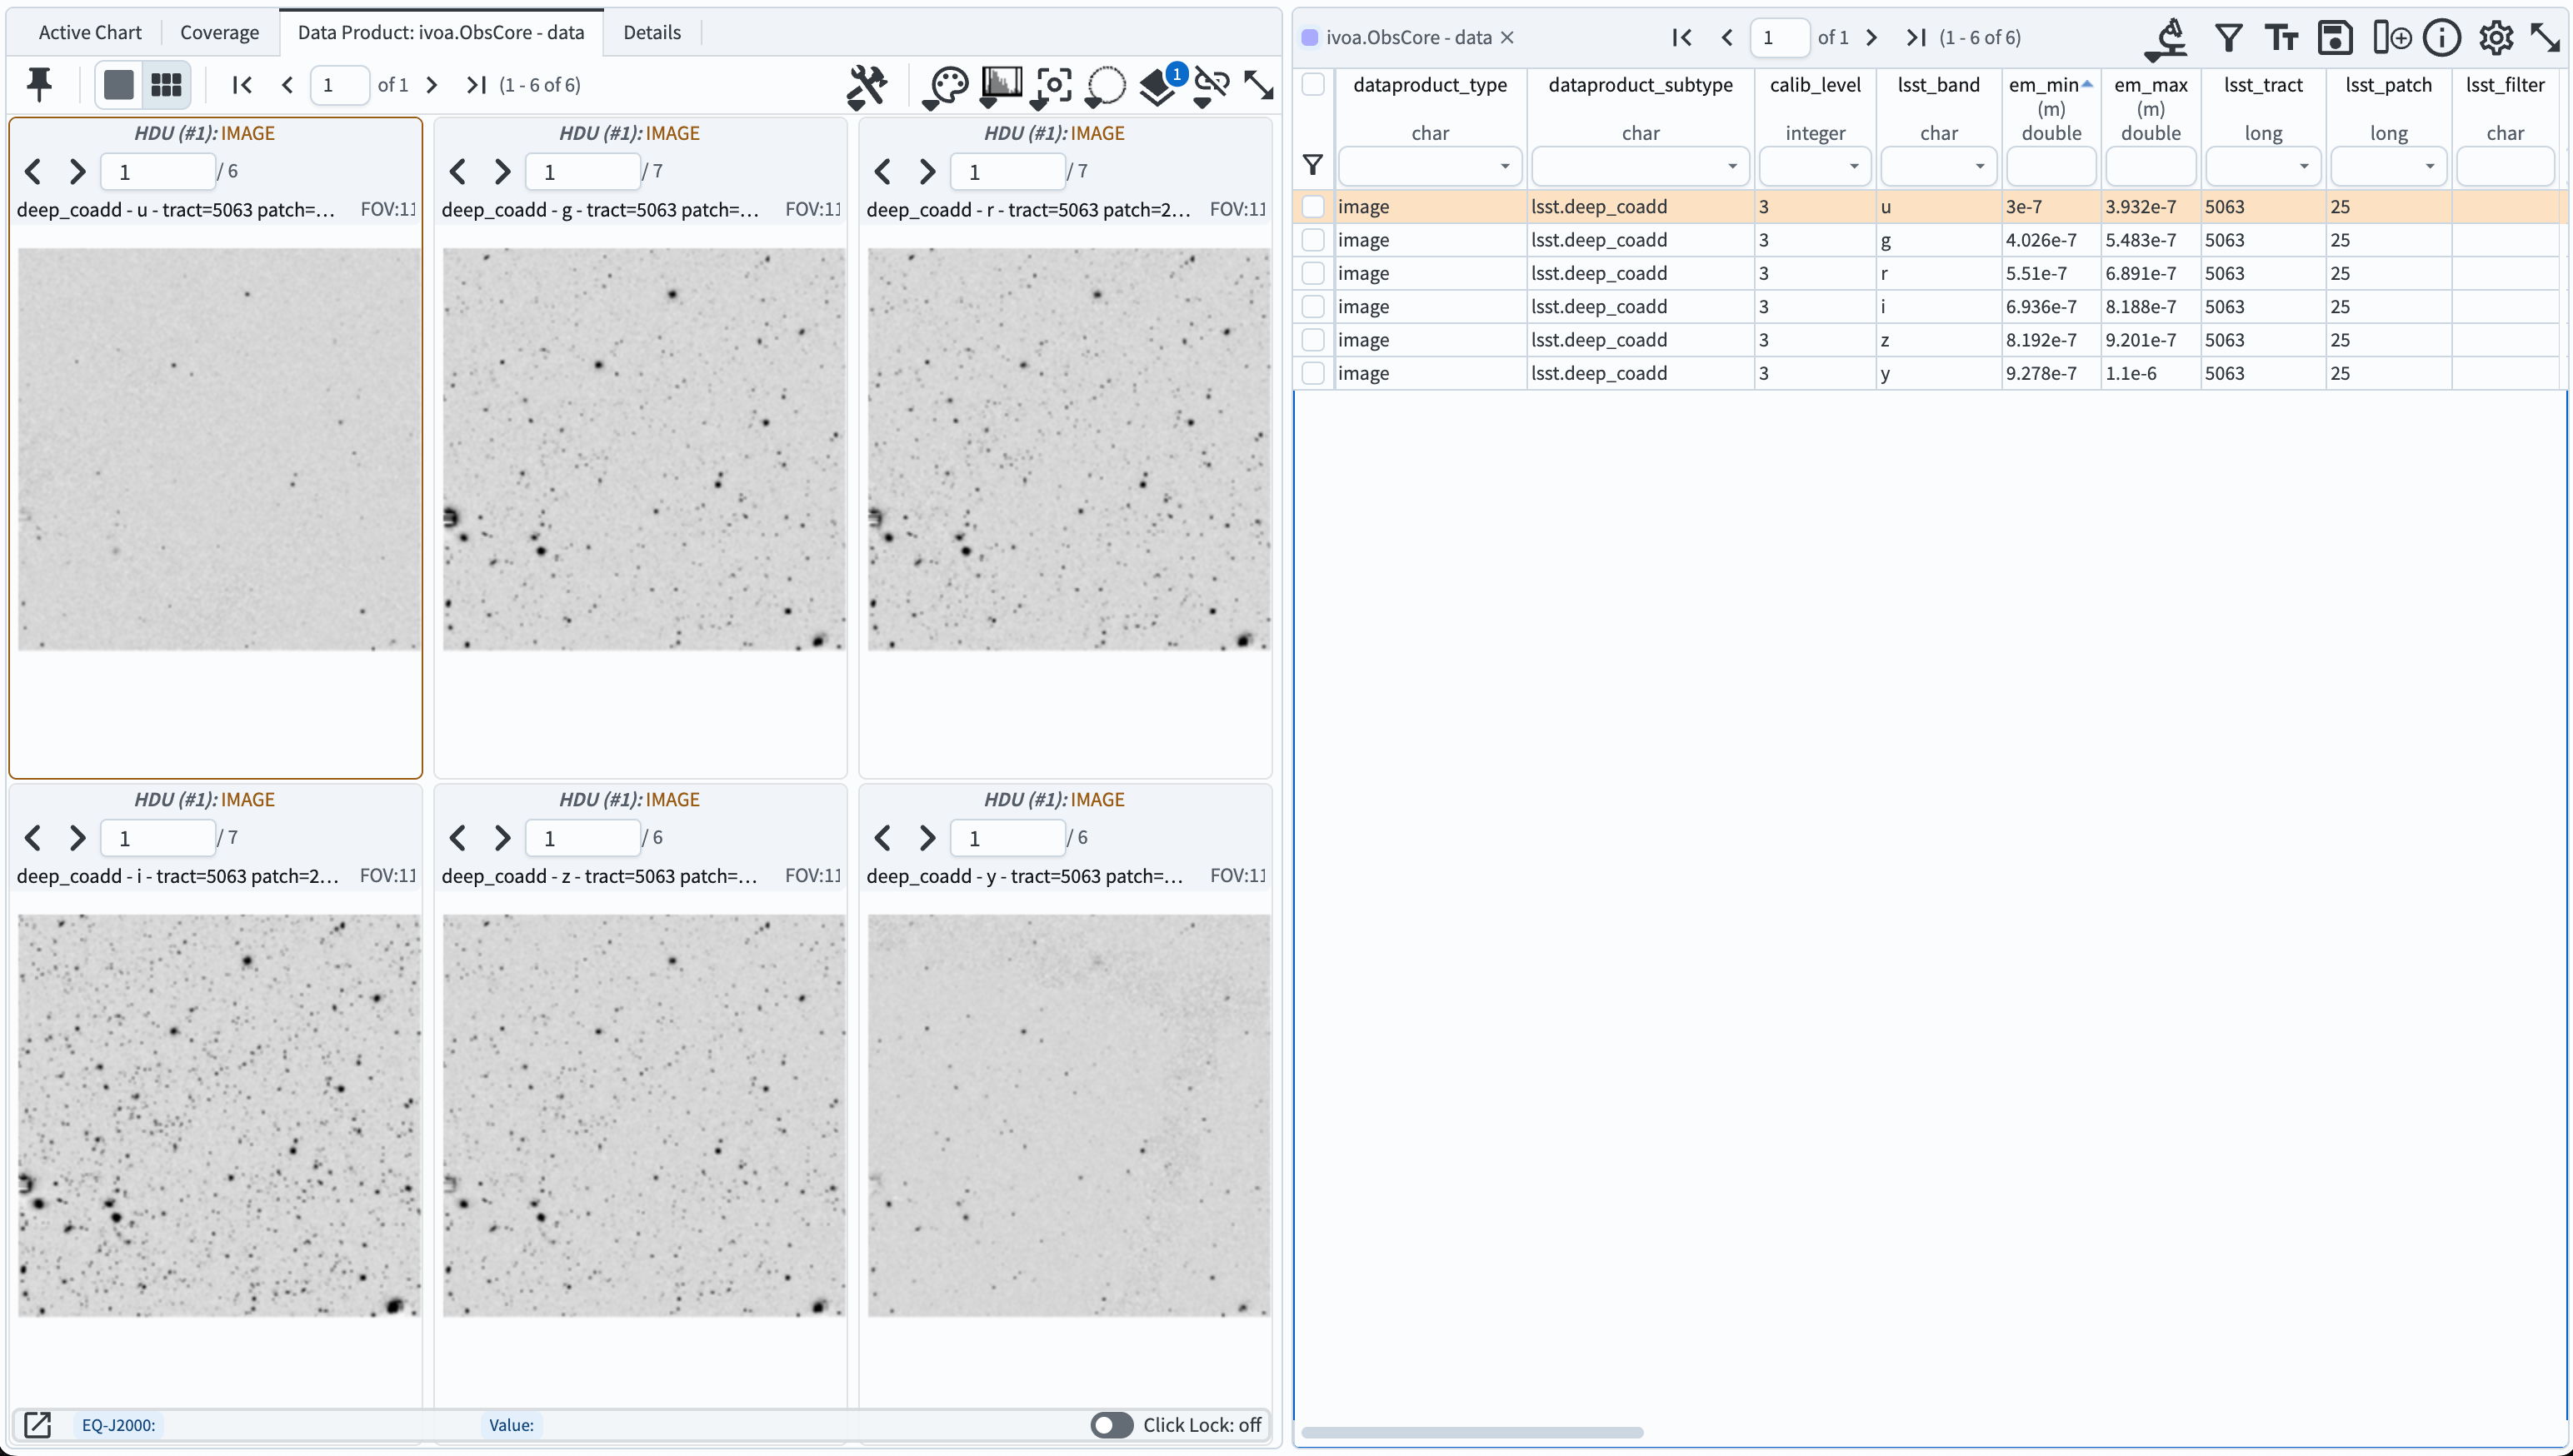Show table info dialog

pyautogui.click(x=2442, y=38)
